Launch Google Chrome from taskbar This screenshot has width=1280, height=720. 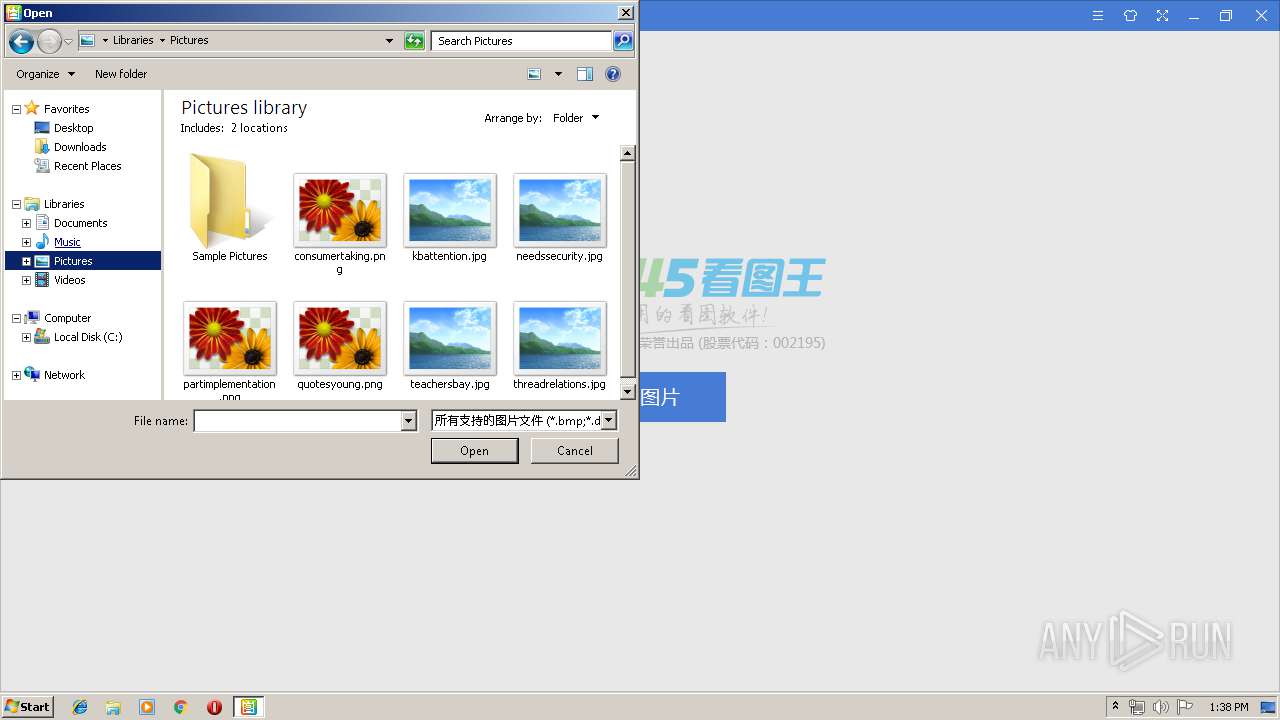[181, 707]
